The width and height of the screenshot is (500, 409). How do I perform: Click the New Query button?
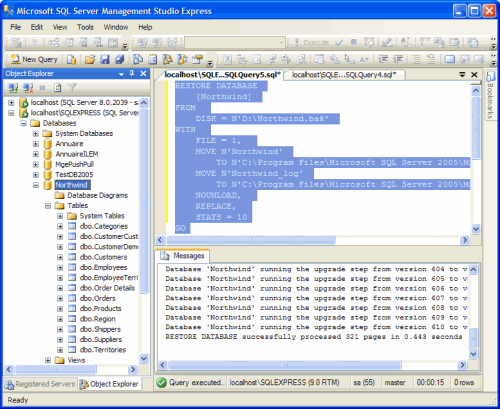(x=34, y=60)
